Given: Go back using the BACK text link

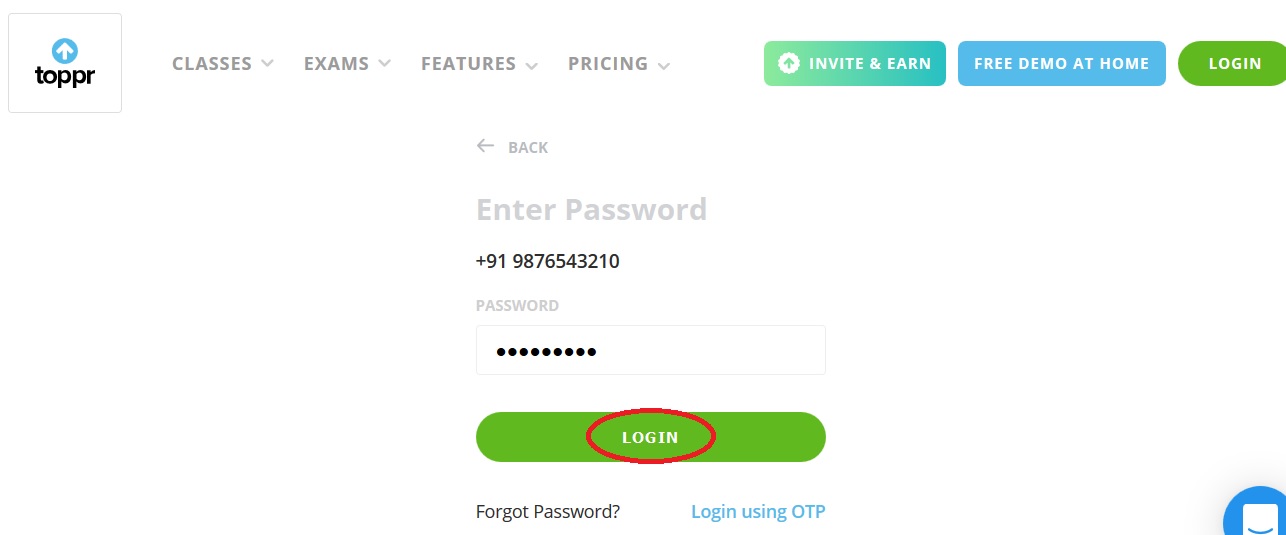Looking at the screenshot, I should [x=528, y=148].
